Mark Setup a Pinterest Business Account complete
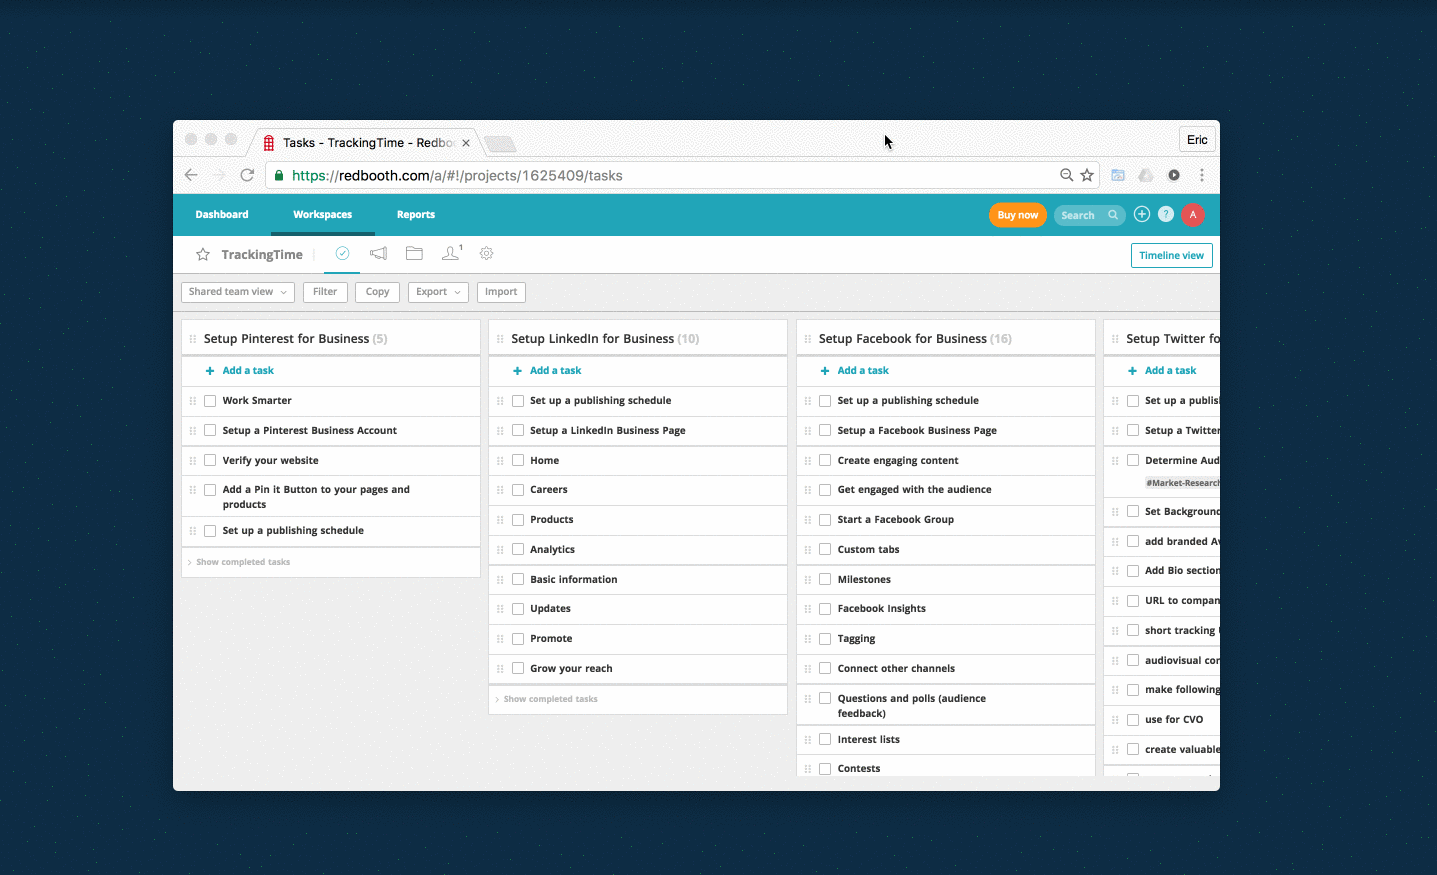Image resolution: width=1437 pixels, height=875 pixels. (x=210, y=431)
